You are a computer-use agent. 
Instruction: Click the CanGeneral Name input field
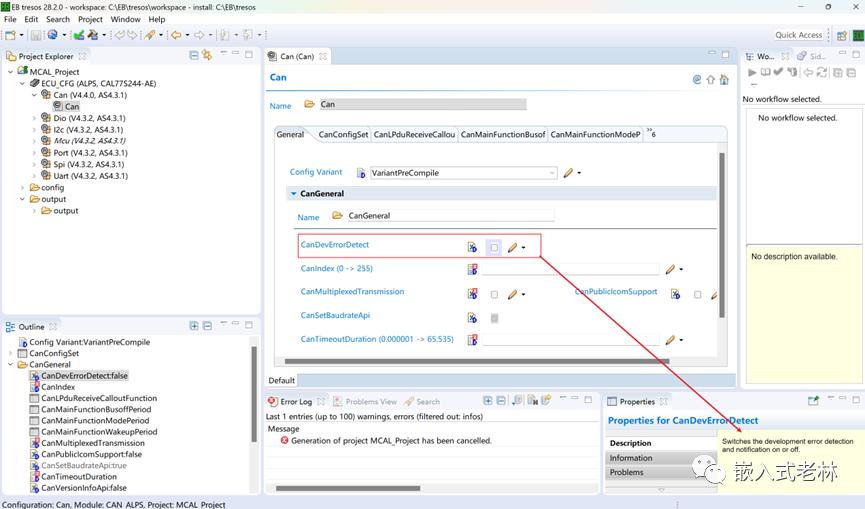point(450,216)
